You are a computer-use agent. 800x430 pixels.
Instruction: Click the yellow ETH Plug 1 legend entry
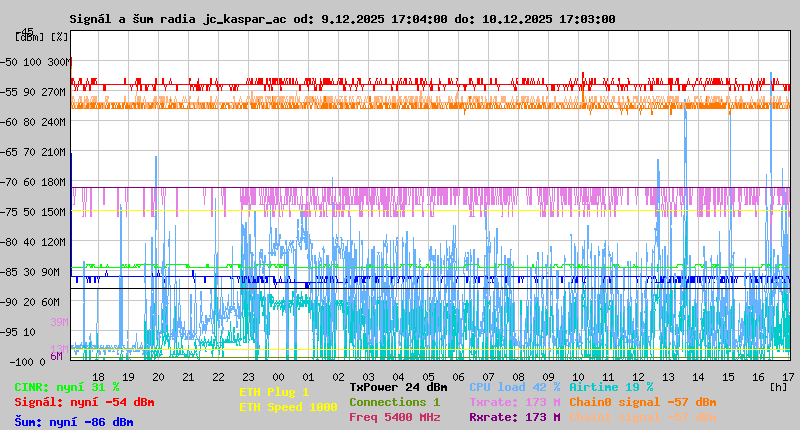[x=274, y=392]
